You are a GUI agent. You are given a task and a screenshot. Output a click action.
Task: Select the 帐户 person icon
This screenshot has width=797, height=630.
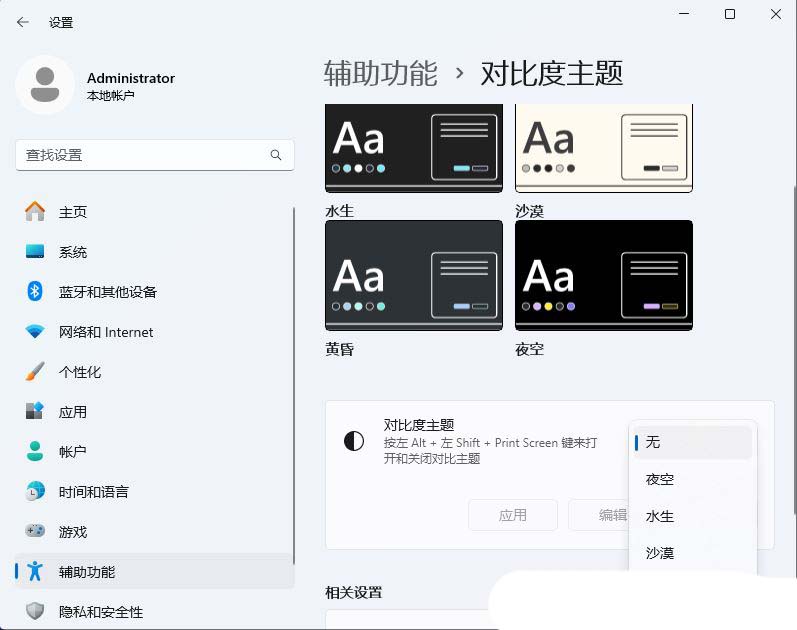click(35, 452)
